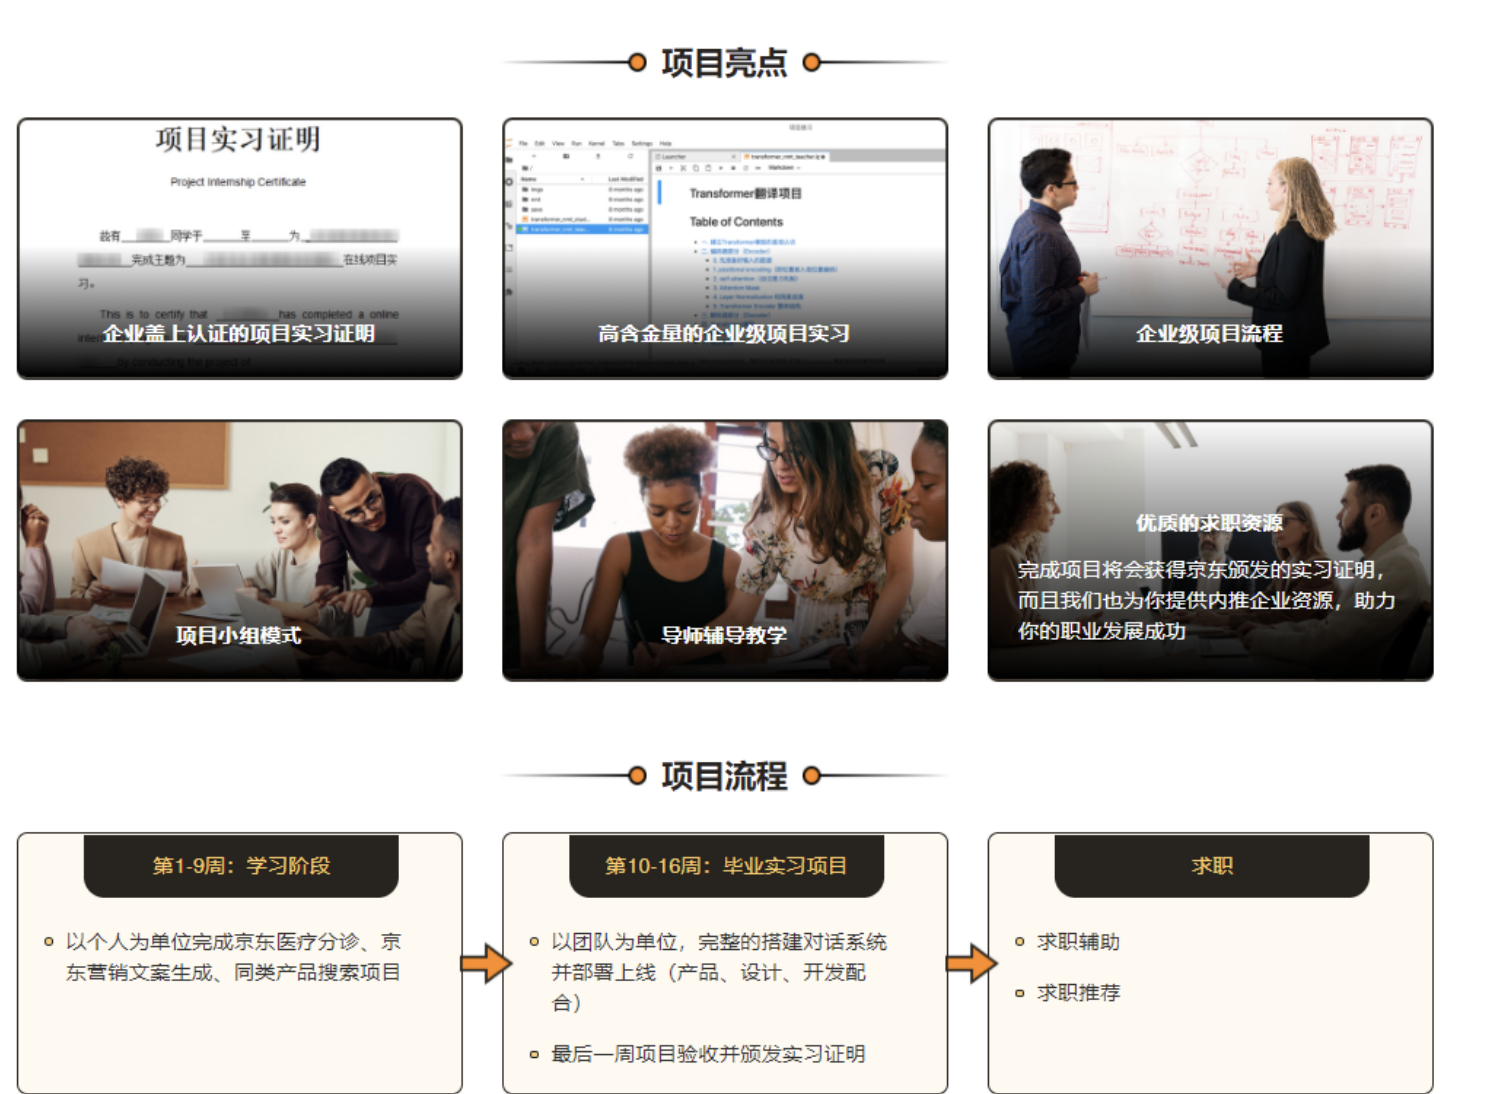Viewport: 1504px width, 1094px height.
Task: Click the 第10-16周：毕业实习项目 header
Action: click(726, 865)
